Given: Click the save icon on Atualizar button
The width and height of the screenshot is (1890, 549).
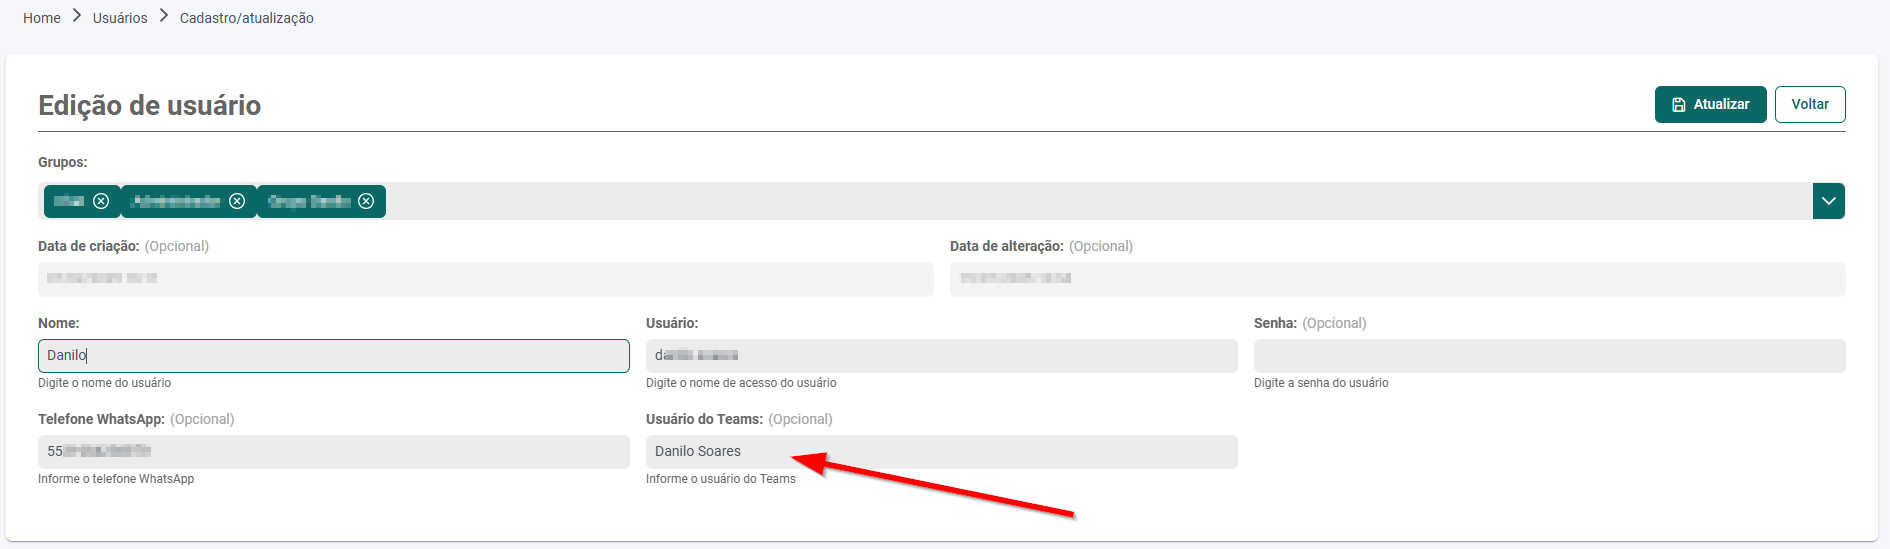Looking at the screenshot, I should click(1679, 105).
